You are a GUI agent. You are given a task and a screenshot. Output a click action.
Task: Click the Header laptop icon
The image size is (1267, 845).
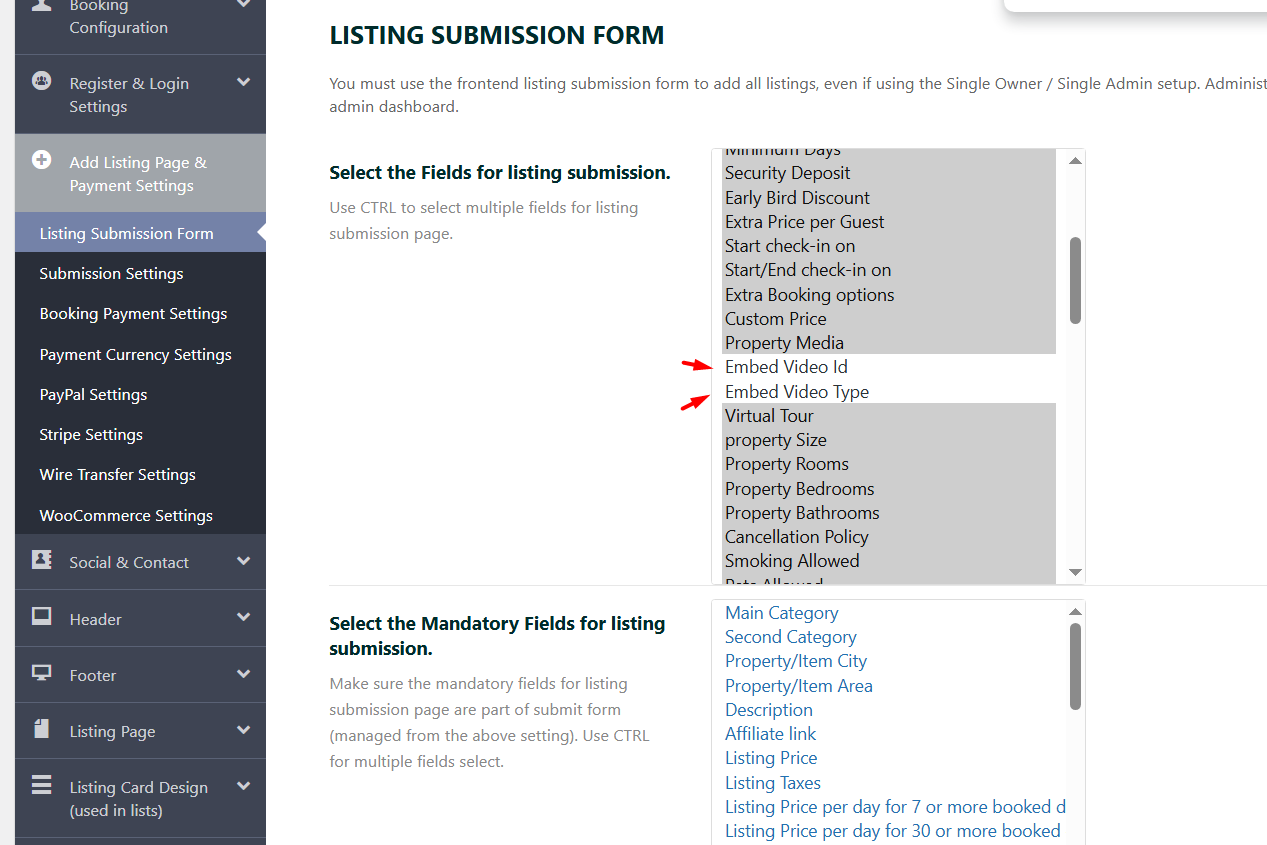coord(42,617)
